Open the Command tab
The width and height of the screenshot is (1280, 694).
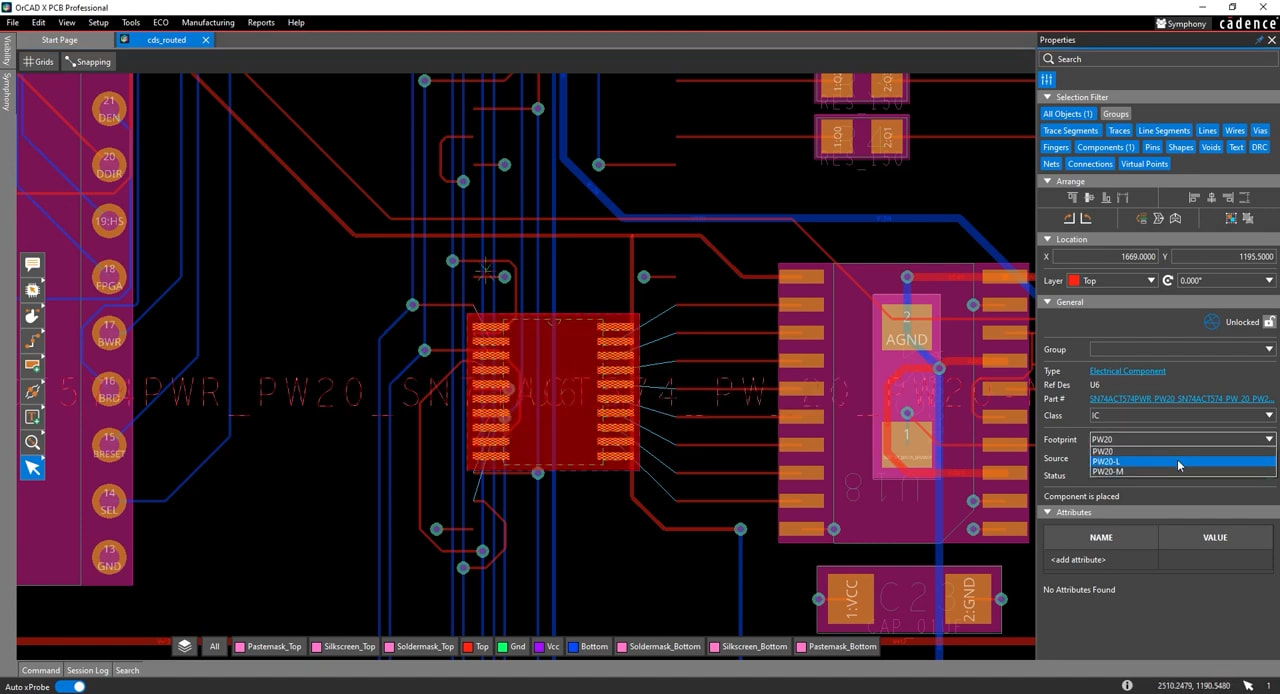tap(41, 670)
